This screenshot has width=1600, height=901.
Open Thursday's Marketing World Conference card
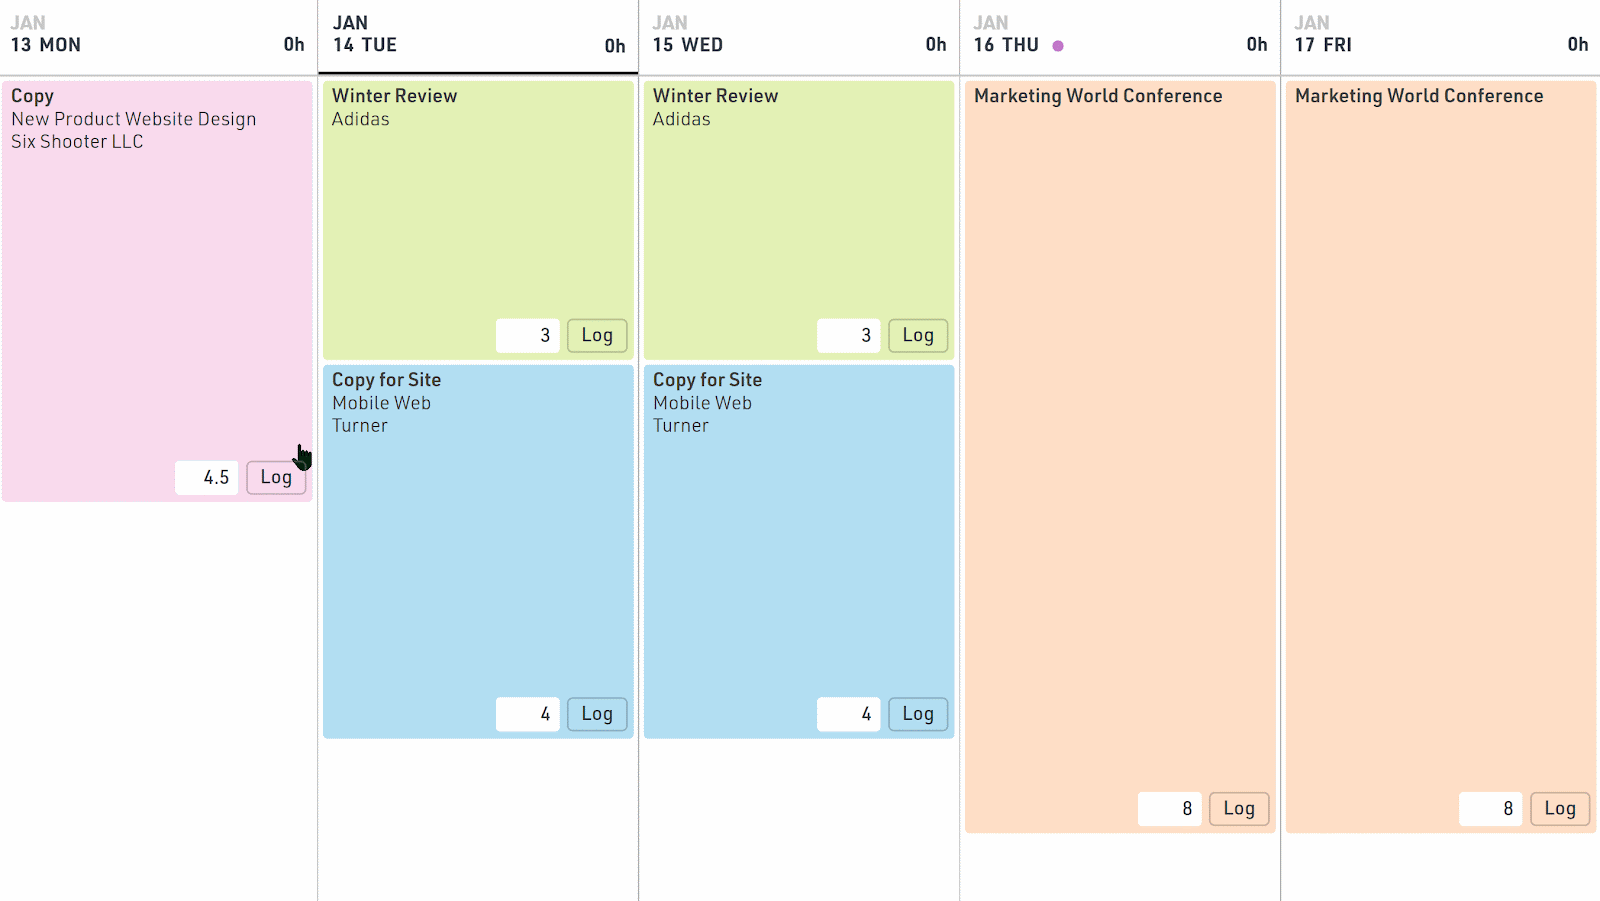(x=1120, y=400)
